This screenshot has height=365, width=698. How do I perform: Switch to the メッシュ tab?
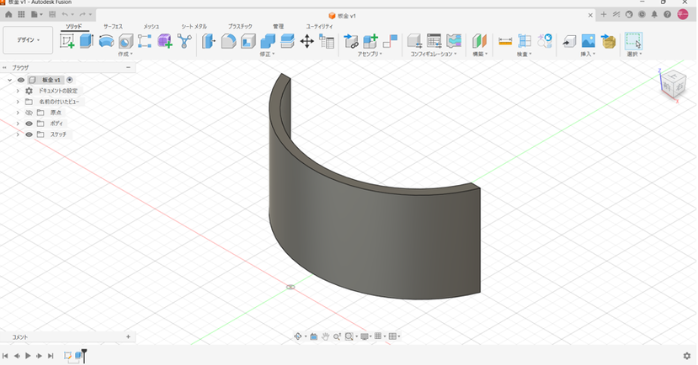click(151, 26)
